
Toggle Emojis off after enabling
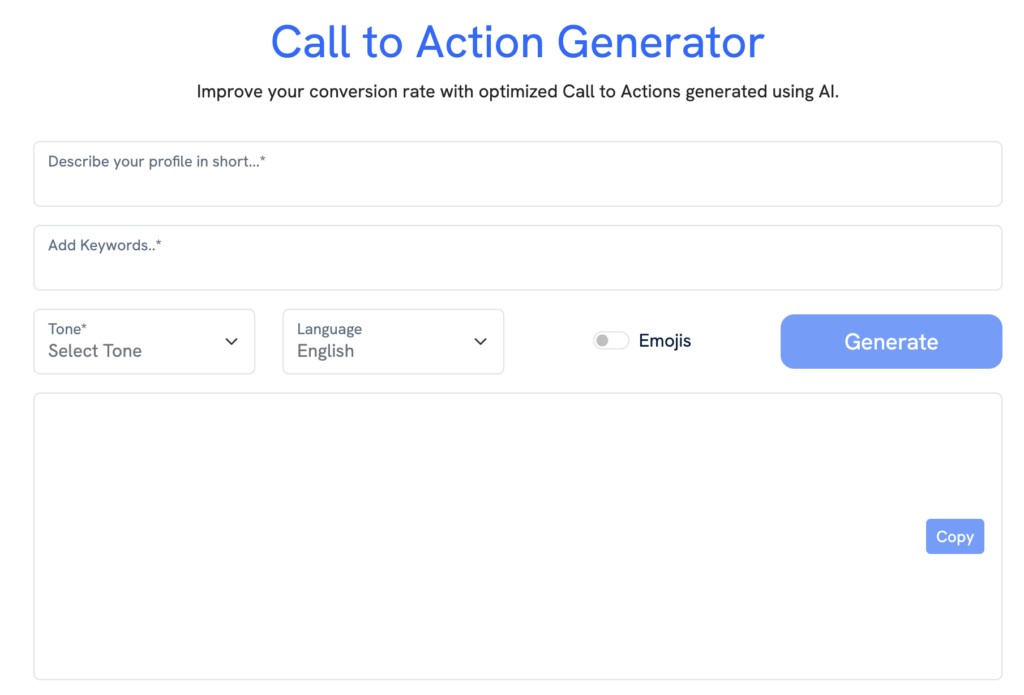point(610,340)
